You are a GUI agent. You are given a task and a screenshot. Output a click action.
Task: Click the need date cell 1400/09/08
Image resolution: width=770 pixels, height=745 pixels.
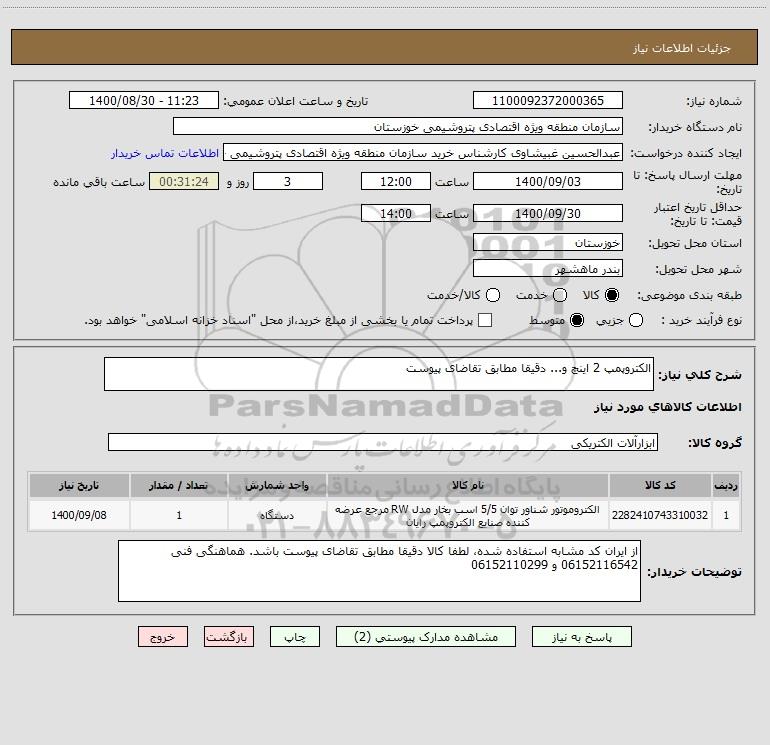[79, 515]
